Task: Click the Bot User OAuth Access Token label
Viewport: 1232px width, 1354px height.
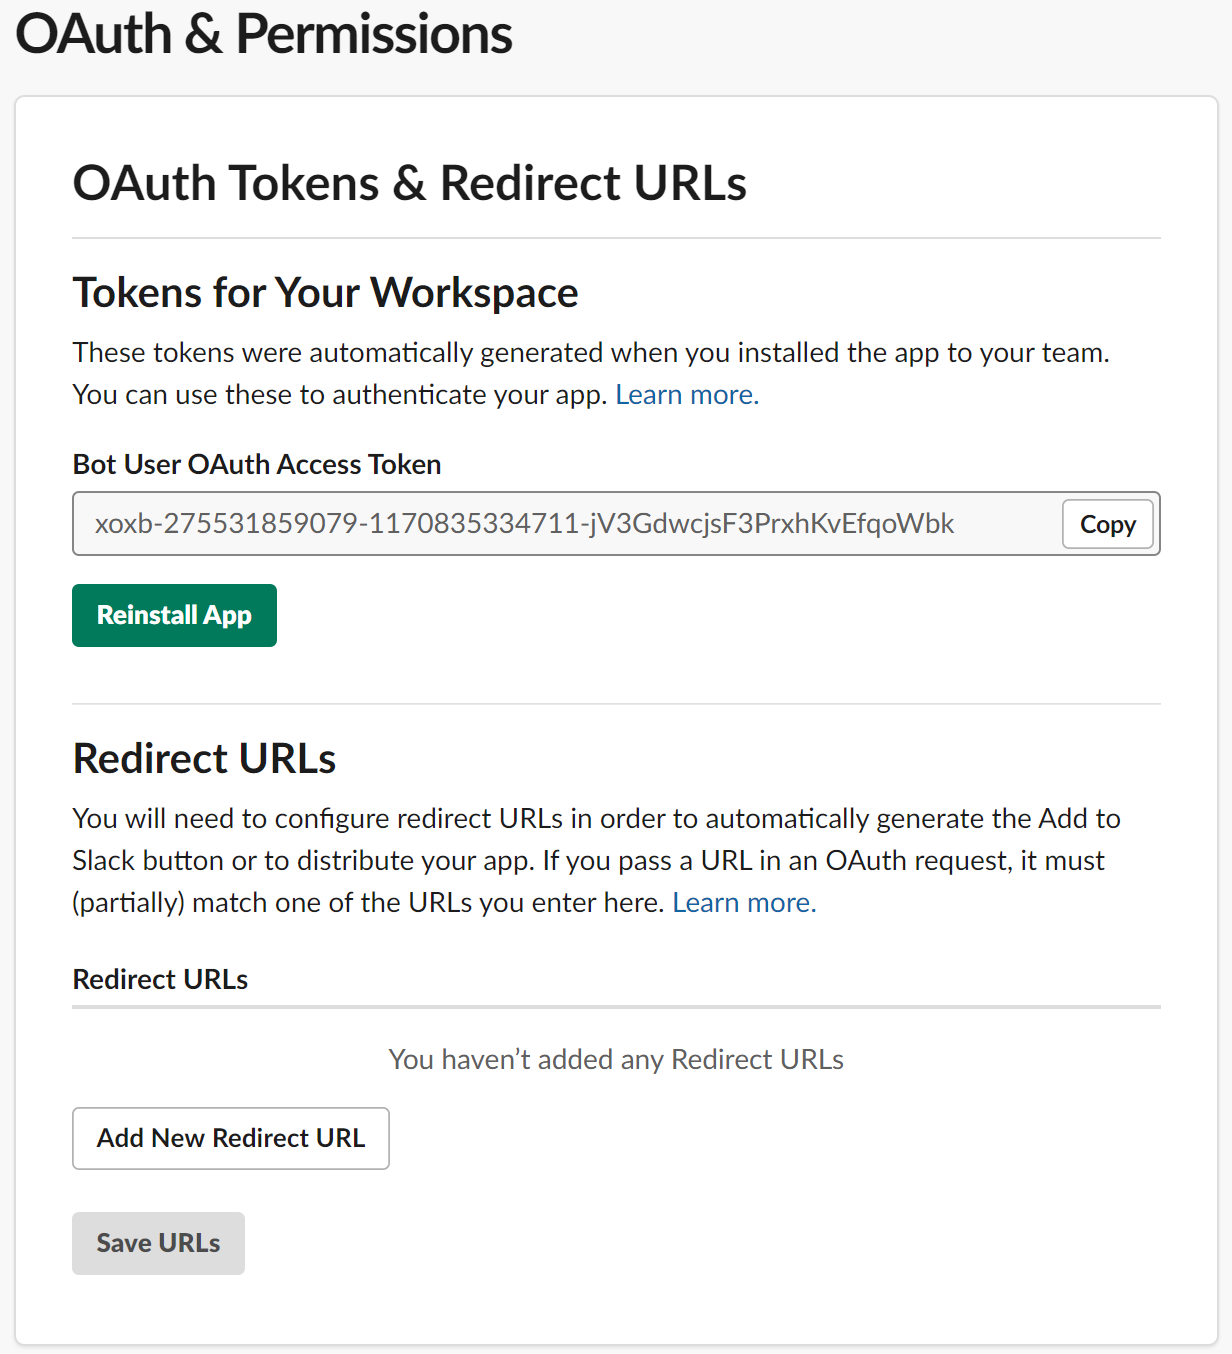Action: click(x=257, y=464)
